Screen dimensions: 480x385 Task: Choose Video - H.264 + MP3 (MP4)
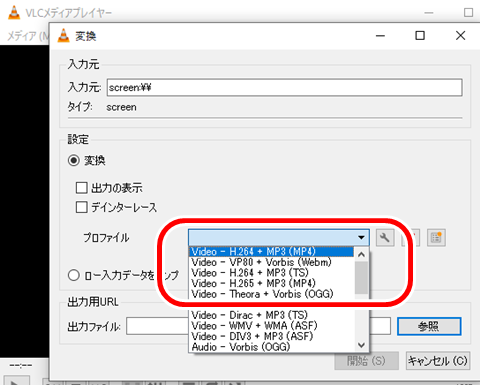(271, 251)
